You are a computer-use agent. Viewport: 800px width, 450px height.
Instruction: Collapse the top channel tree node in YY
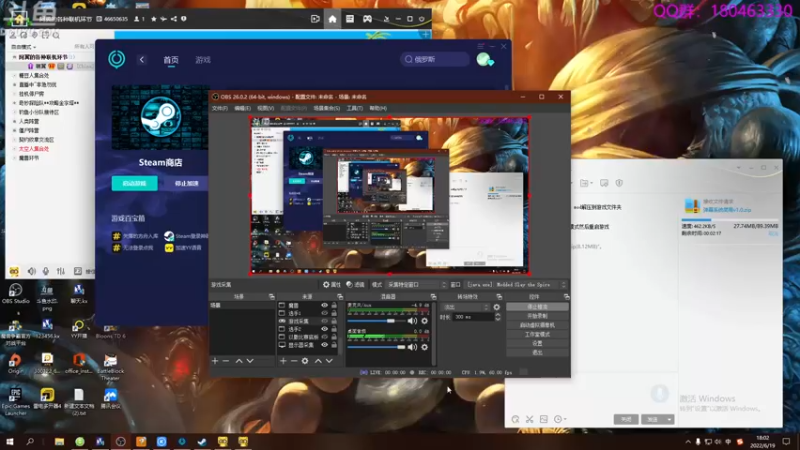[x=14, y=57]
